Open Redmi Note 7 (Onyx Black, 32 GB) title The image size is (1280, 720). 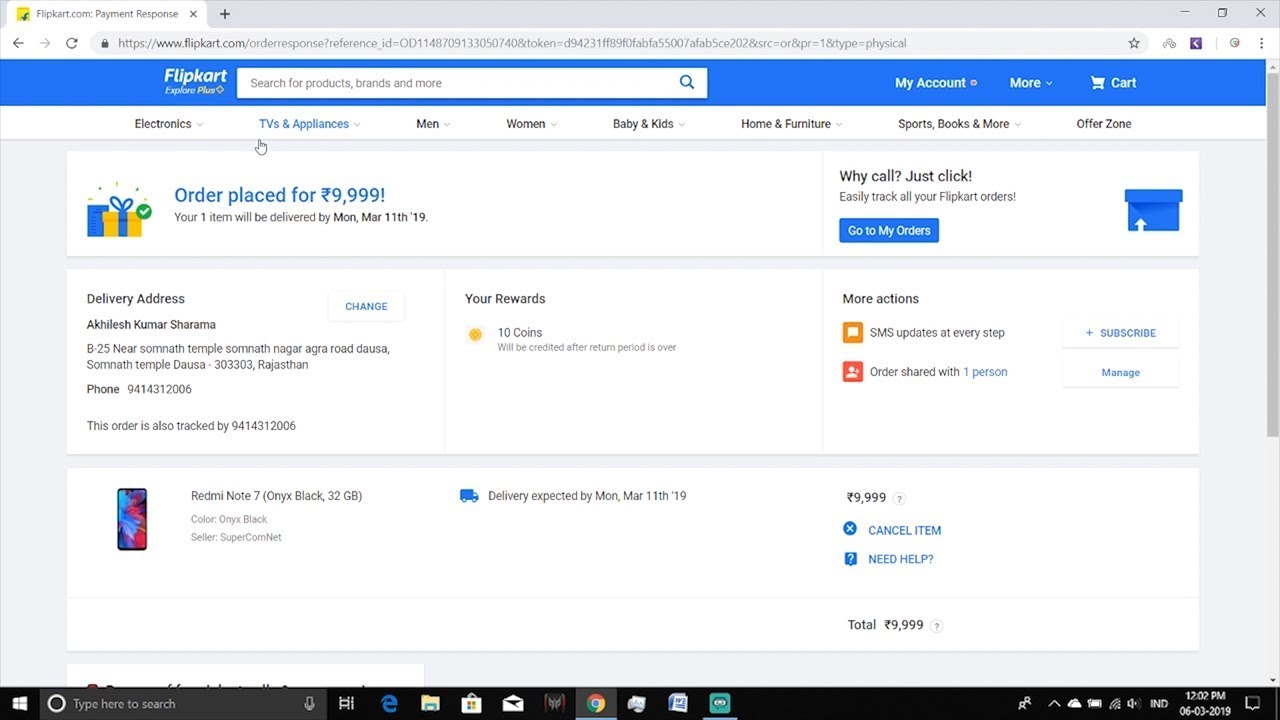(276, 496)
